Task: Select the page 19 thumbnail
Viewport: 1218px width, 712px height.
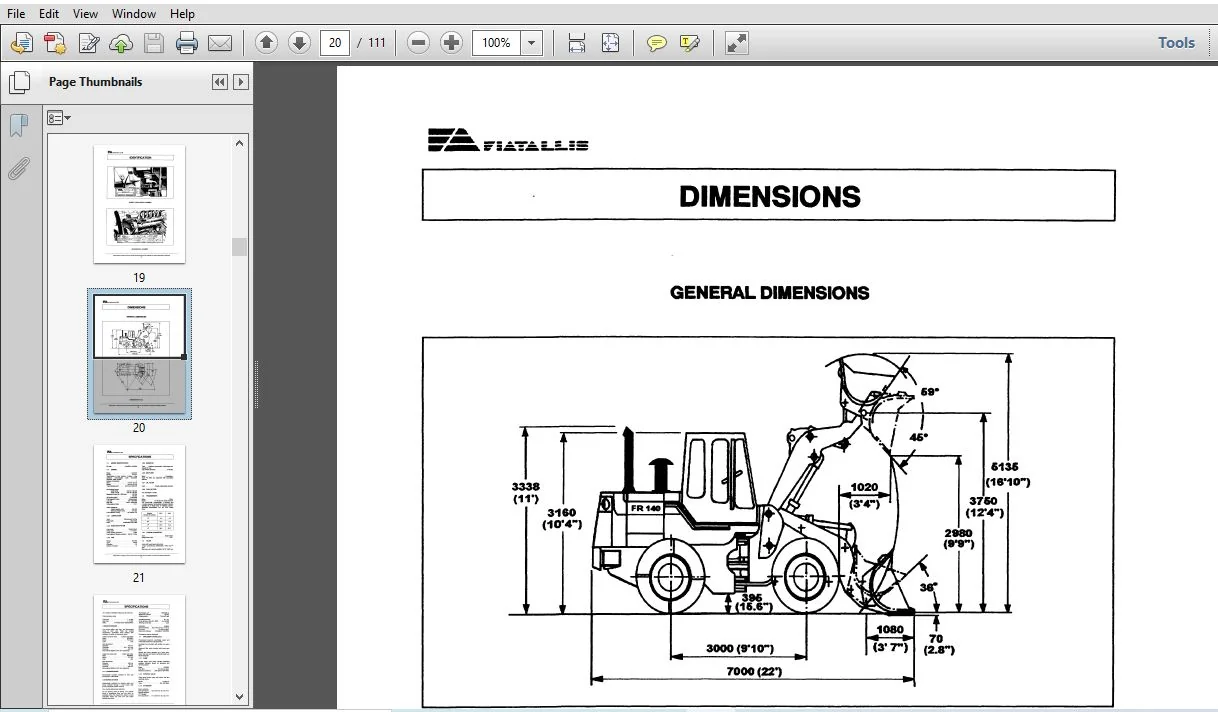Action: (139, 204)
